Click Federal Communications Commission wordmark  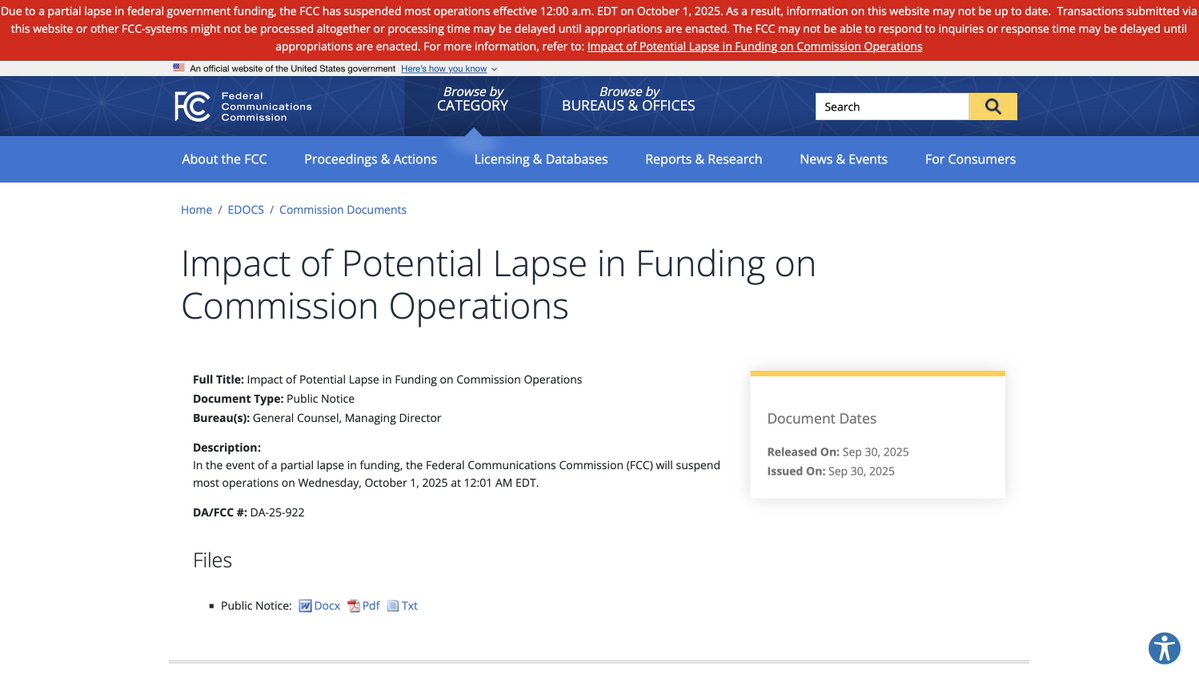point(266,106)
